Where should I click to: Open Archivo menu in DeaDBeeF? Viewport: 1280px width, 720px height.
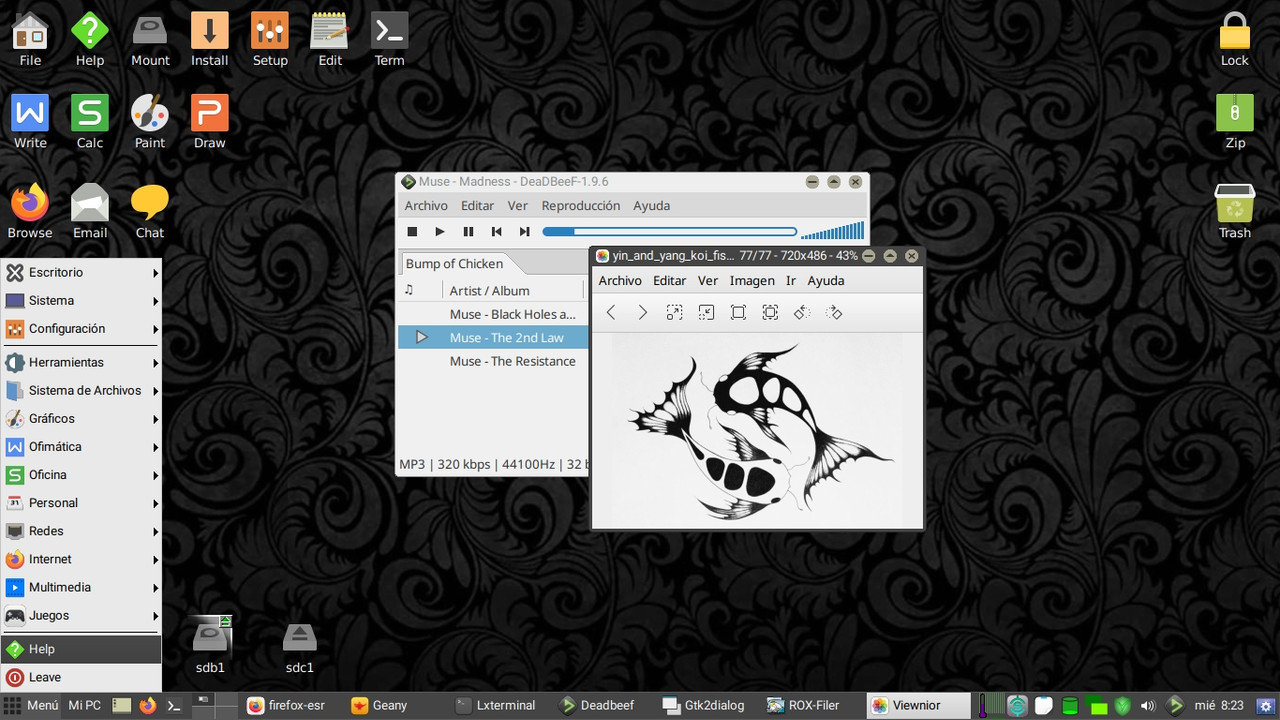pyautogui.click(x=426, y=206)
